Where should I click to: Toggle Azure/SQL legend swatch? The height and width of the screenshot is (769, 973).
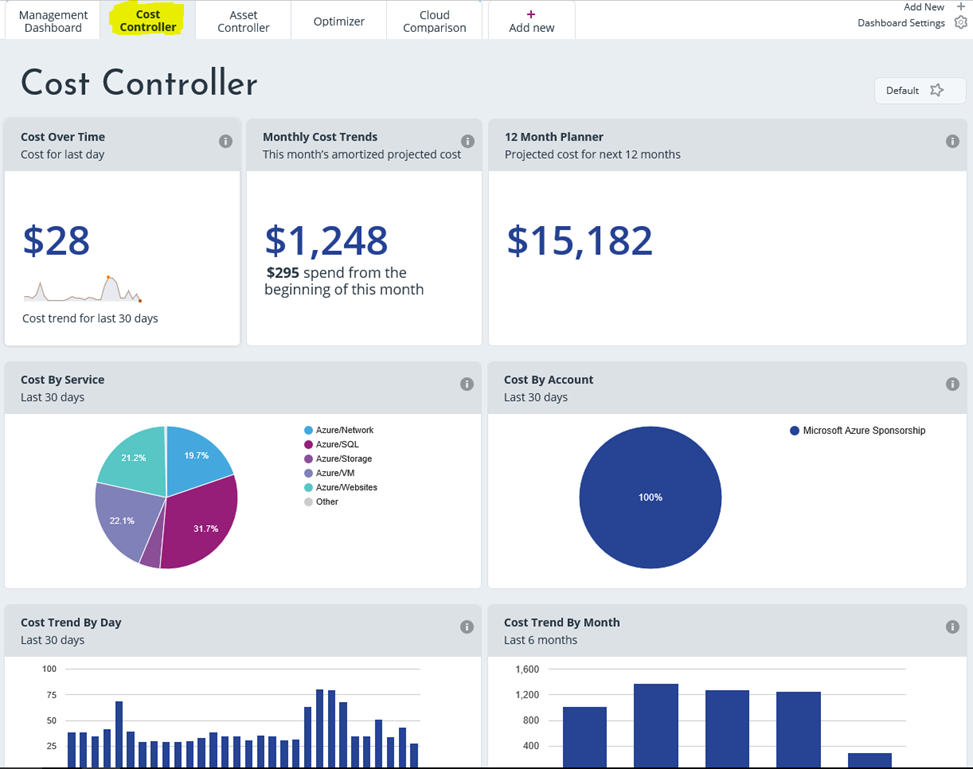(308, 444)
